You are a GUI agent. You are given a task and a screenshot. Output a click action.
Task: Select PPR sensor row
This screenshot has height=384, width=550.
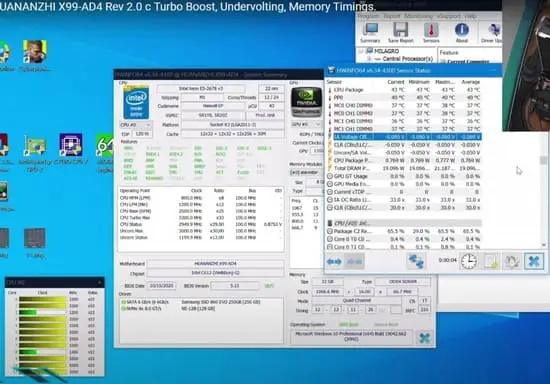tap(403, 97)
